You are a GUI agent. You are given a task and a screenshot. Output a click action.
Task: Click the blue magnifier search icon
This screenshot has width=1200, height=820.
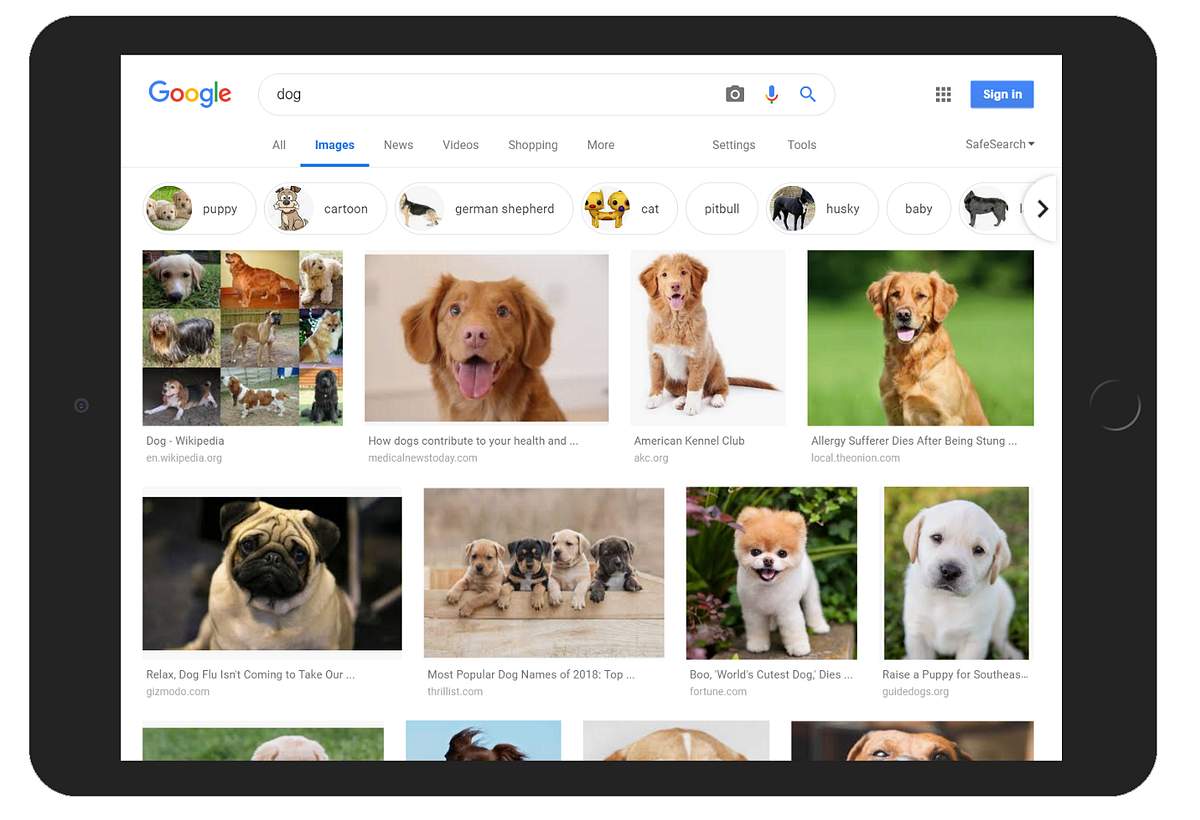(808, 94)
